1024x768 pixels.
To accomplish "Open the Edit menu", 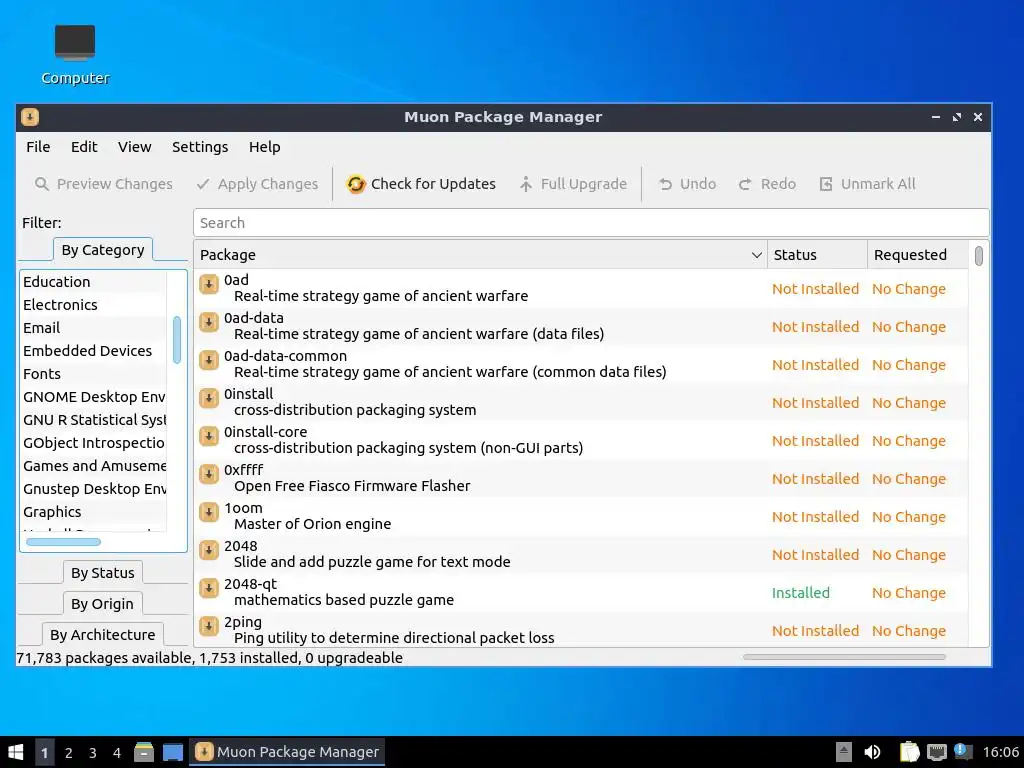I will (84, 147).
